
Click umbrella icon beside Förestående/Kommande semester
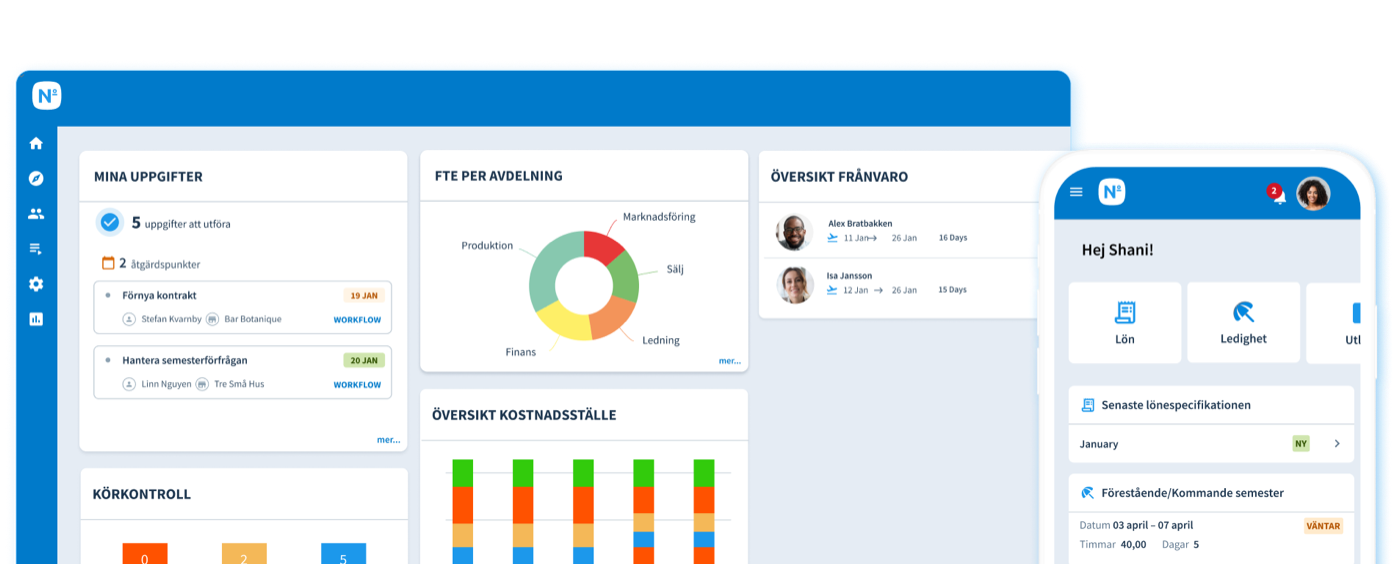[1088, 493]
